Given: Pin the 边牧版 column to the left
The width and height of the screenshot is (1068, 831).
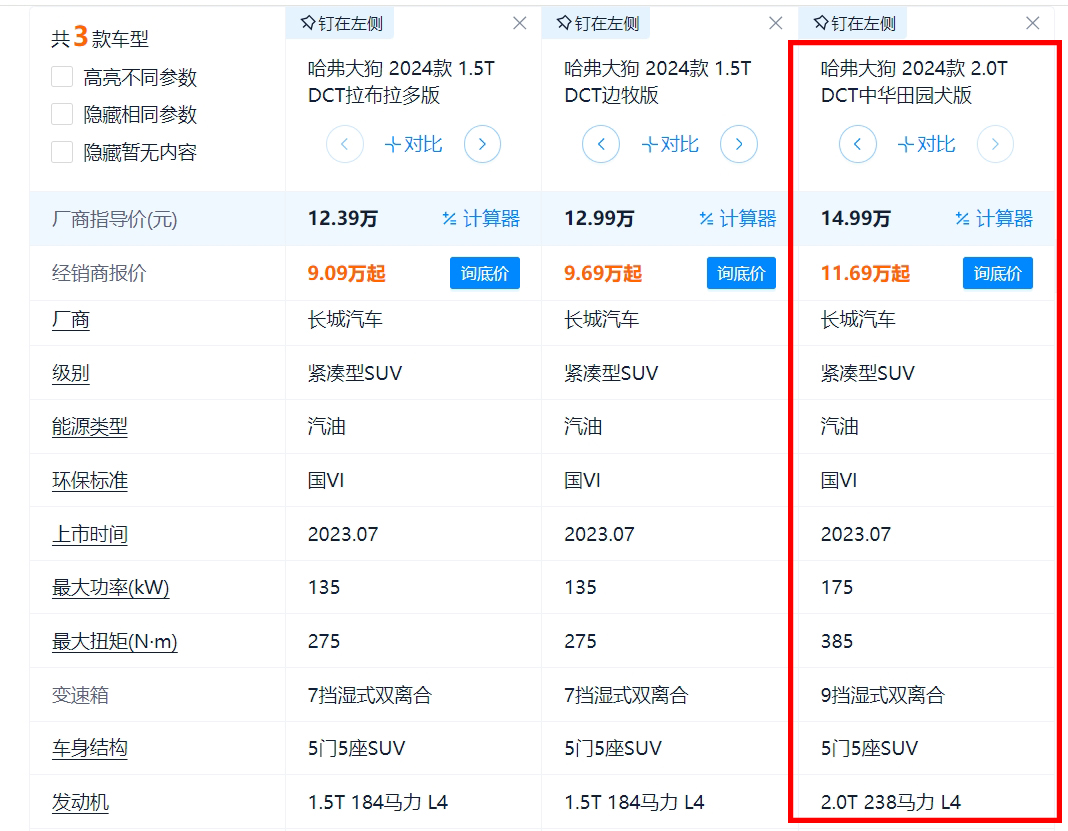Looking at the screenshot, I should [x=597, y=24].
